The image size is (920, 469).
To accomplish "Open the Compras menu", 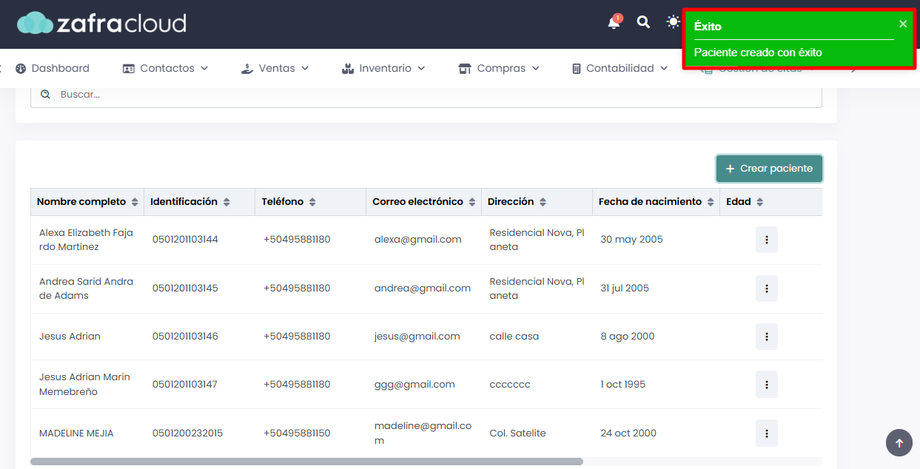I will [x=499, y=68].
